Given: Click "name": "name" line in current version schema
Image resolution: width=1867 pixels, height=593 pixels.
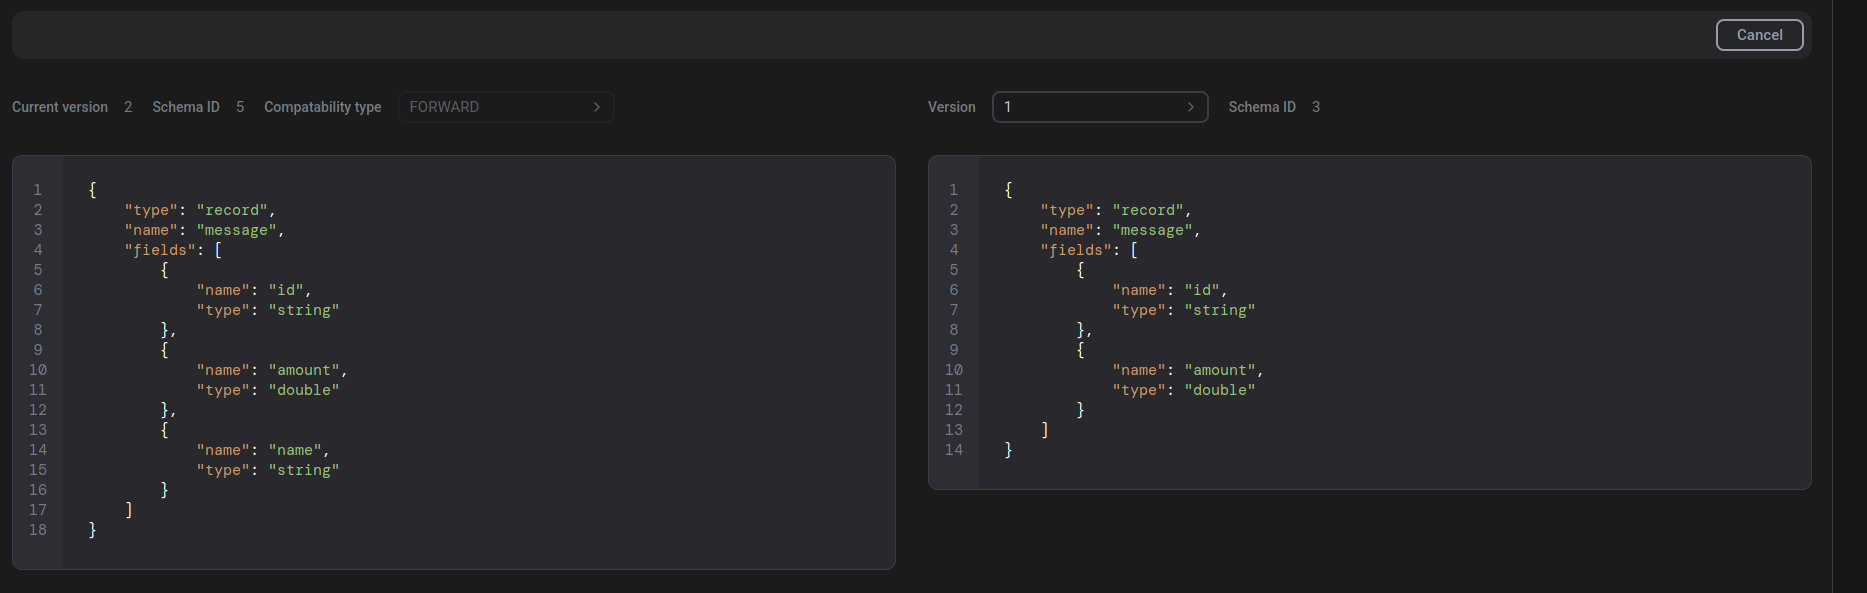Looking at the screenshot, I should point(263,450).
